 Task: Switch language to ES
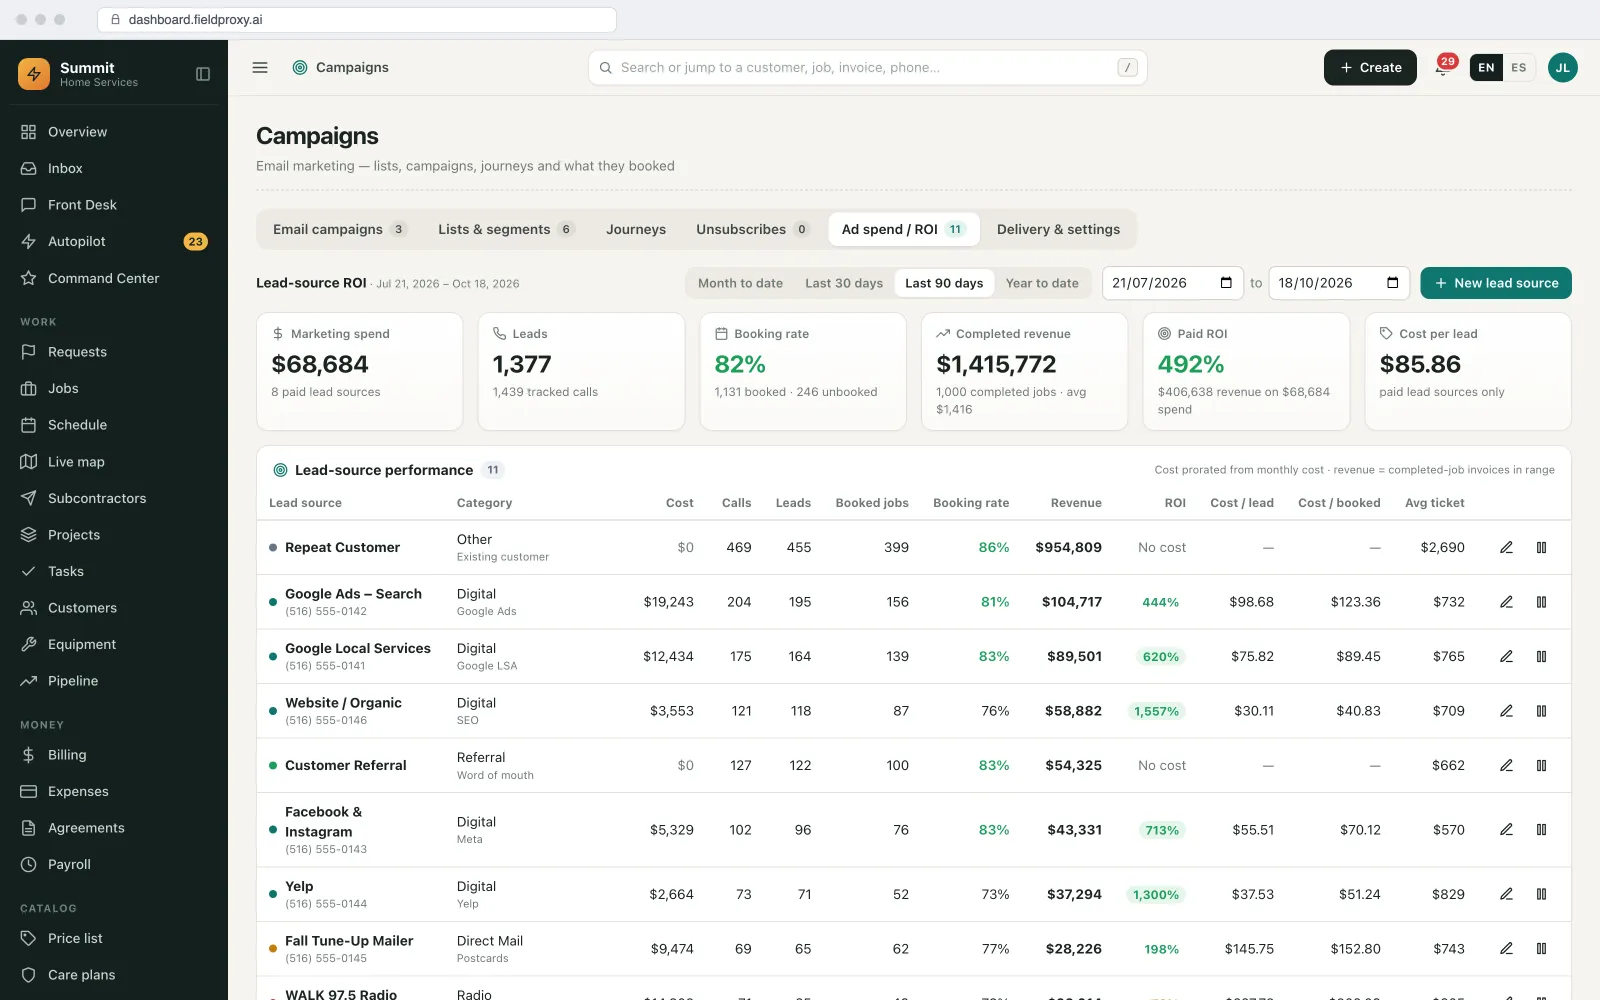point(1518,68)
